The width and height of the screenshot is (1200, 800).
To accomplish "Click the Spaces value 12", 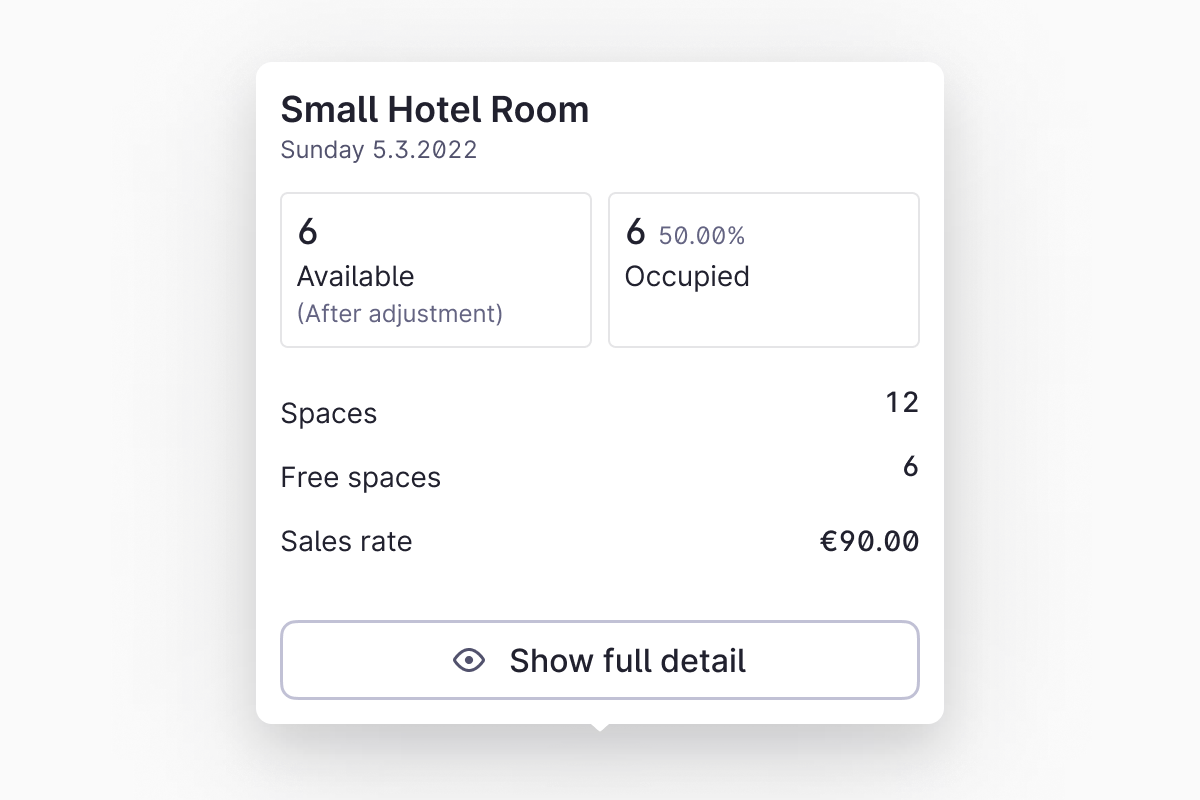I will (x=901, y=402).
